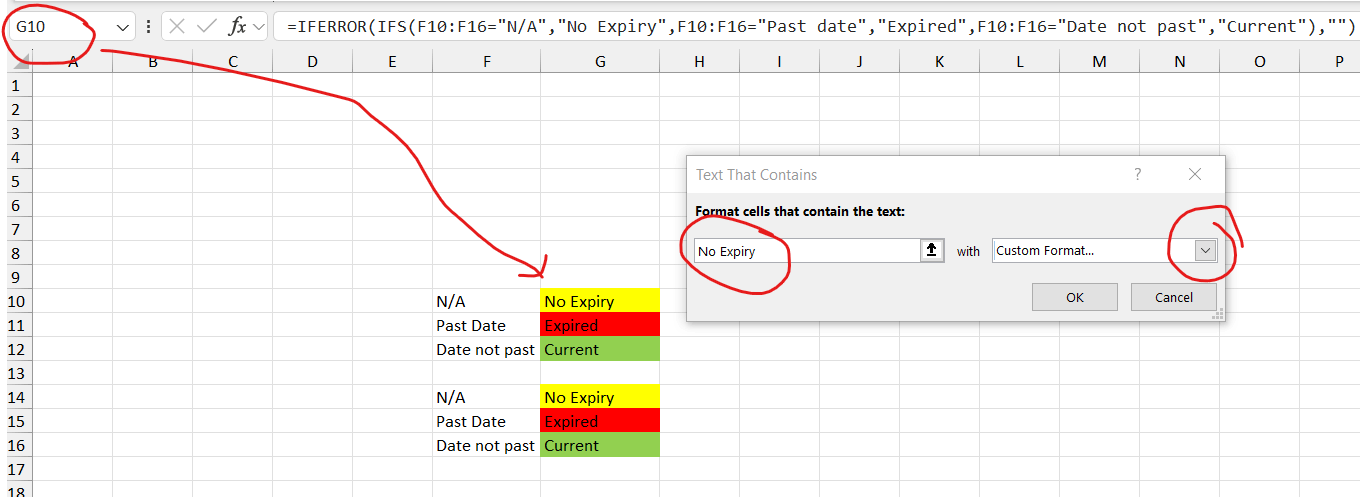
Task: Click the No Expiry text field in dialog
Action: coord(807,251)
